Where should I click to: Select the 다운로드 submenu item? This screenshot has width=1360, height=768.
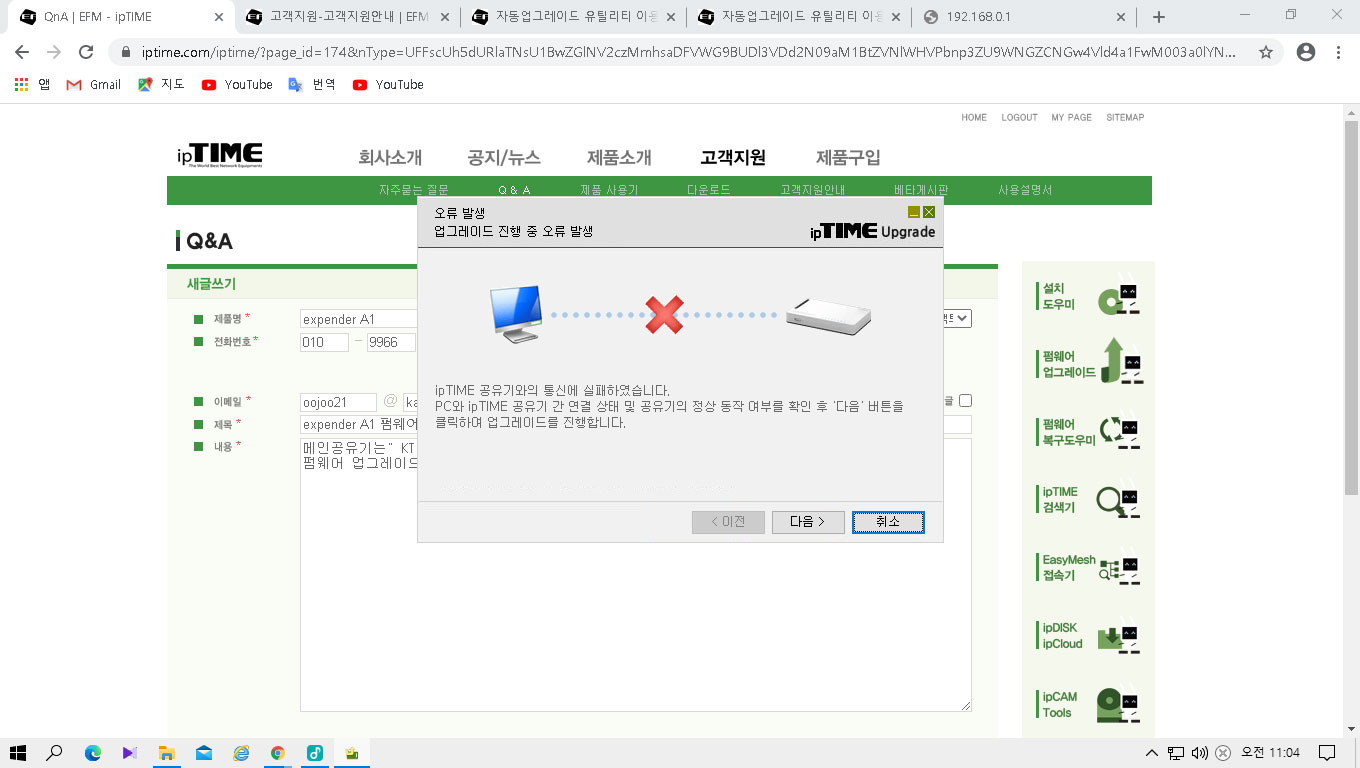(x=708, y=190)
